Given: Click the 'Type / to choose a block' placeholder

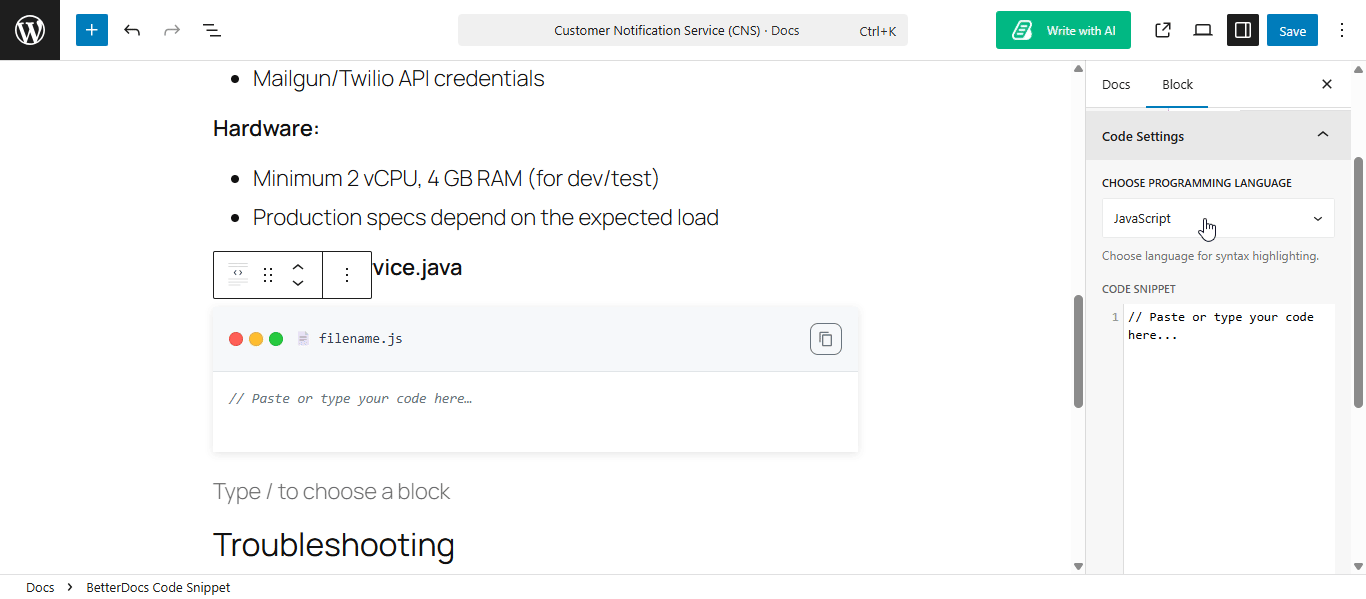Looking at the screenshot, I should tap(331, 491).
